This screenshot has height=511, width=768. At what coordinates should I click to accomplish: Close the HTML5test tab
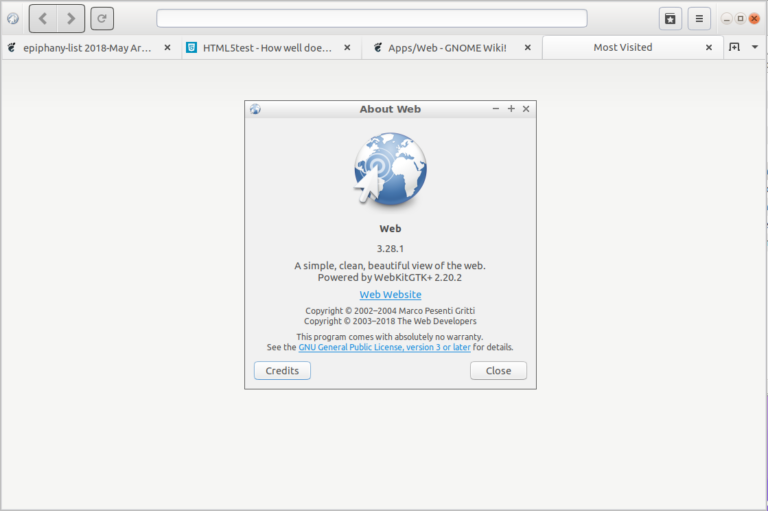[347, 48]
